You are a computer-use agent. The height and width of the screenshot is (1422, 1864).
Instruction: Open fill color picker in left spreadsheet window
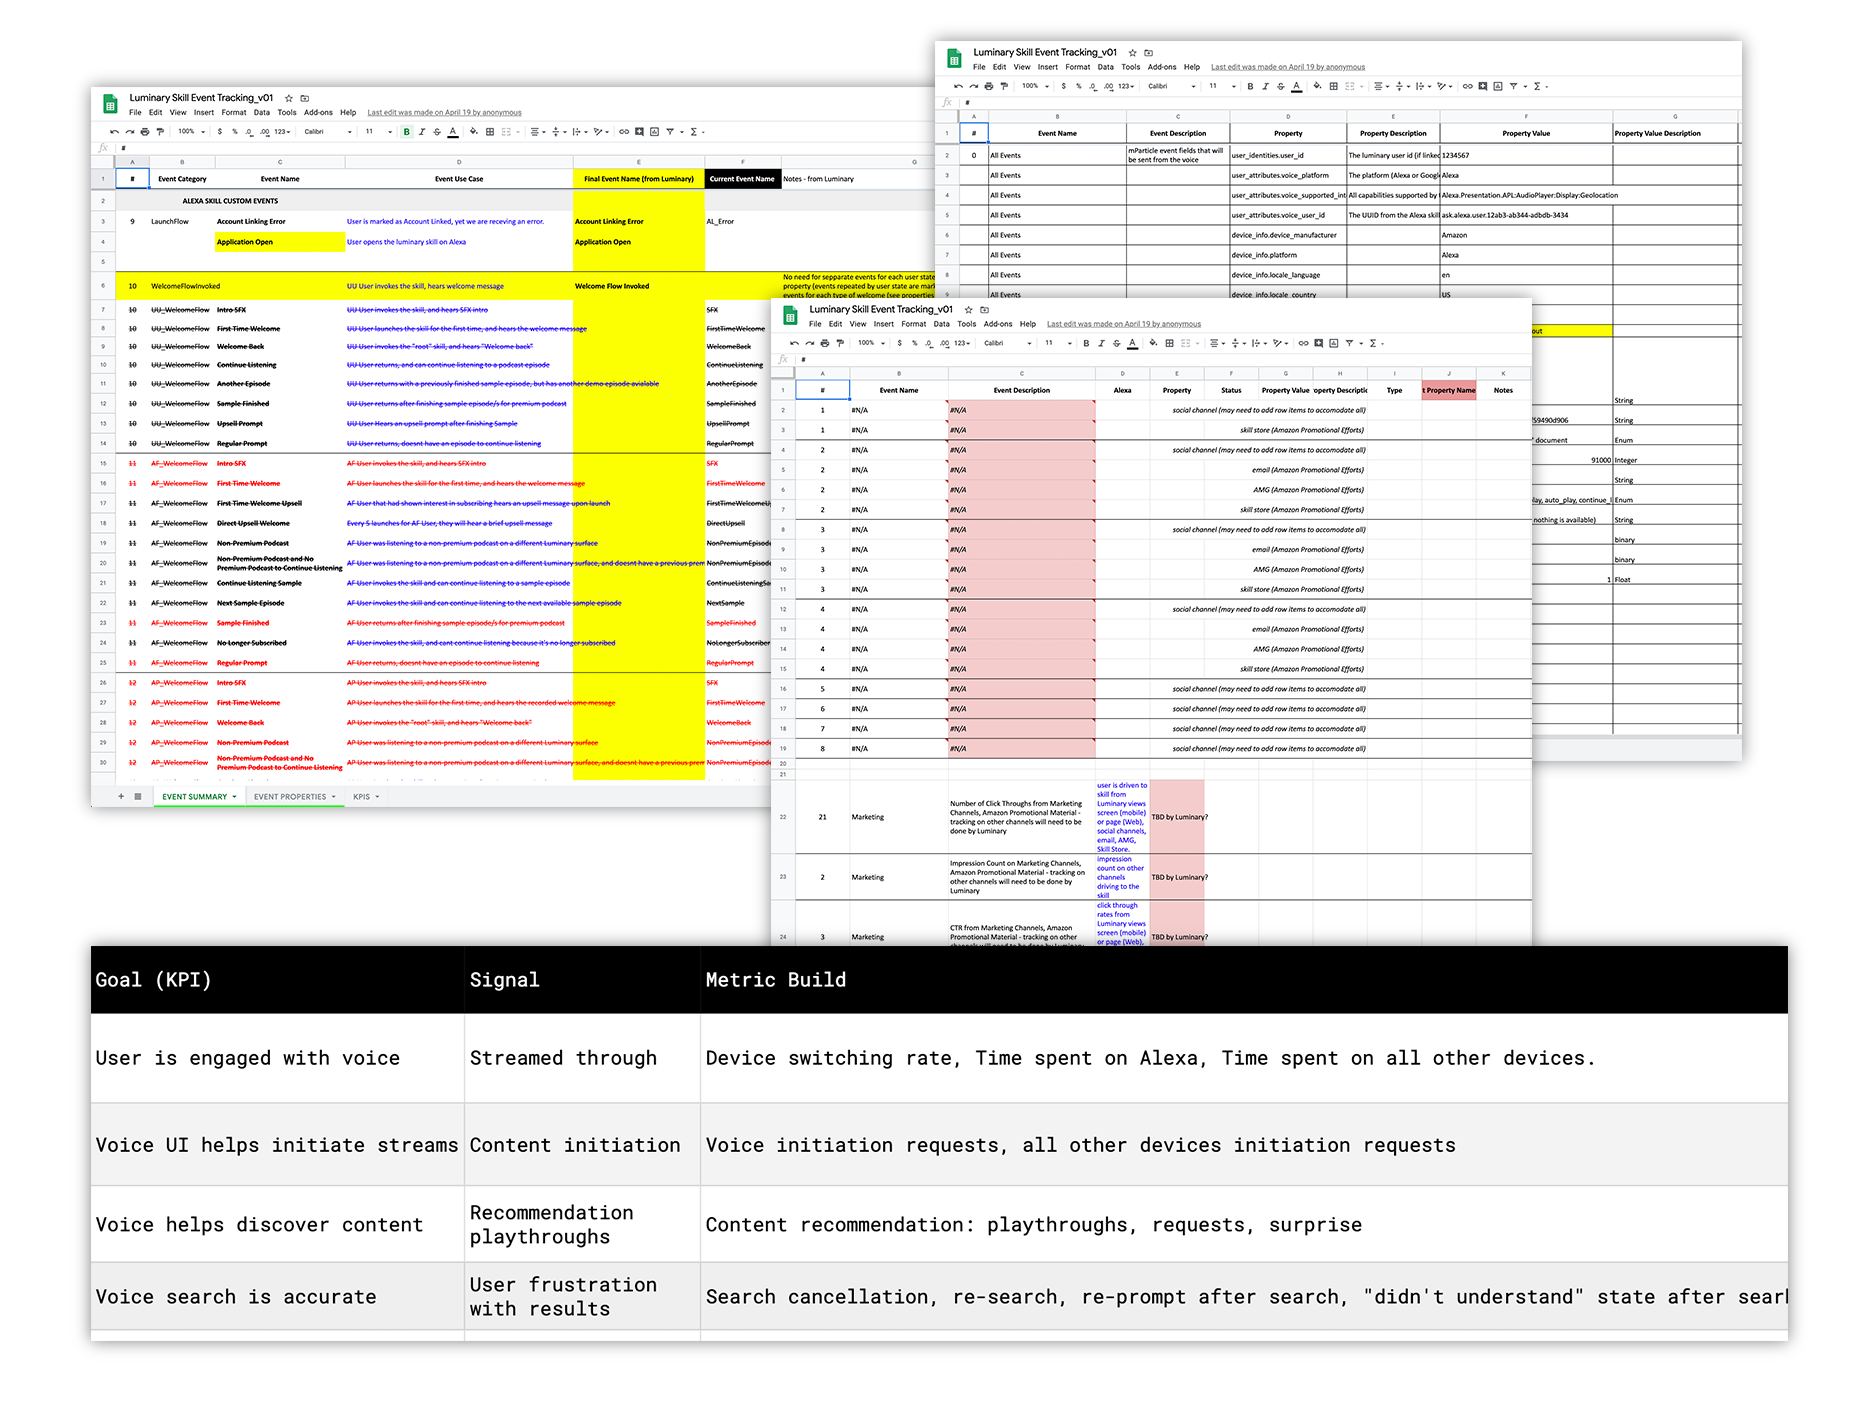point(474,131)
